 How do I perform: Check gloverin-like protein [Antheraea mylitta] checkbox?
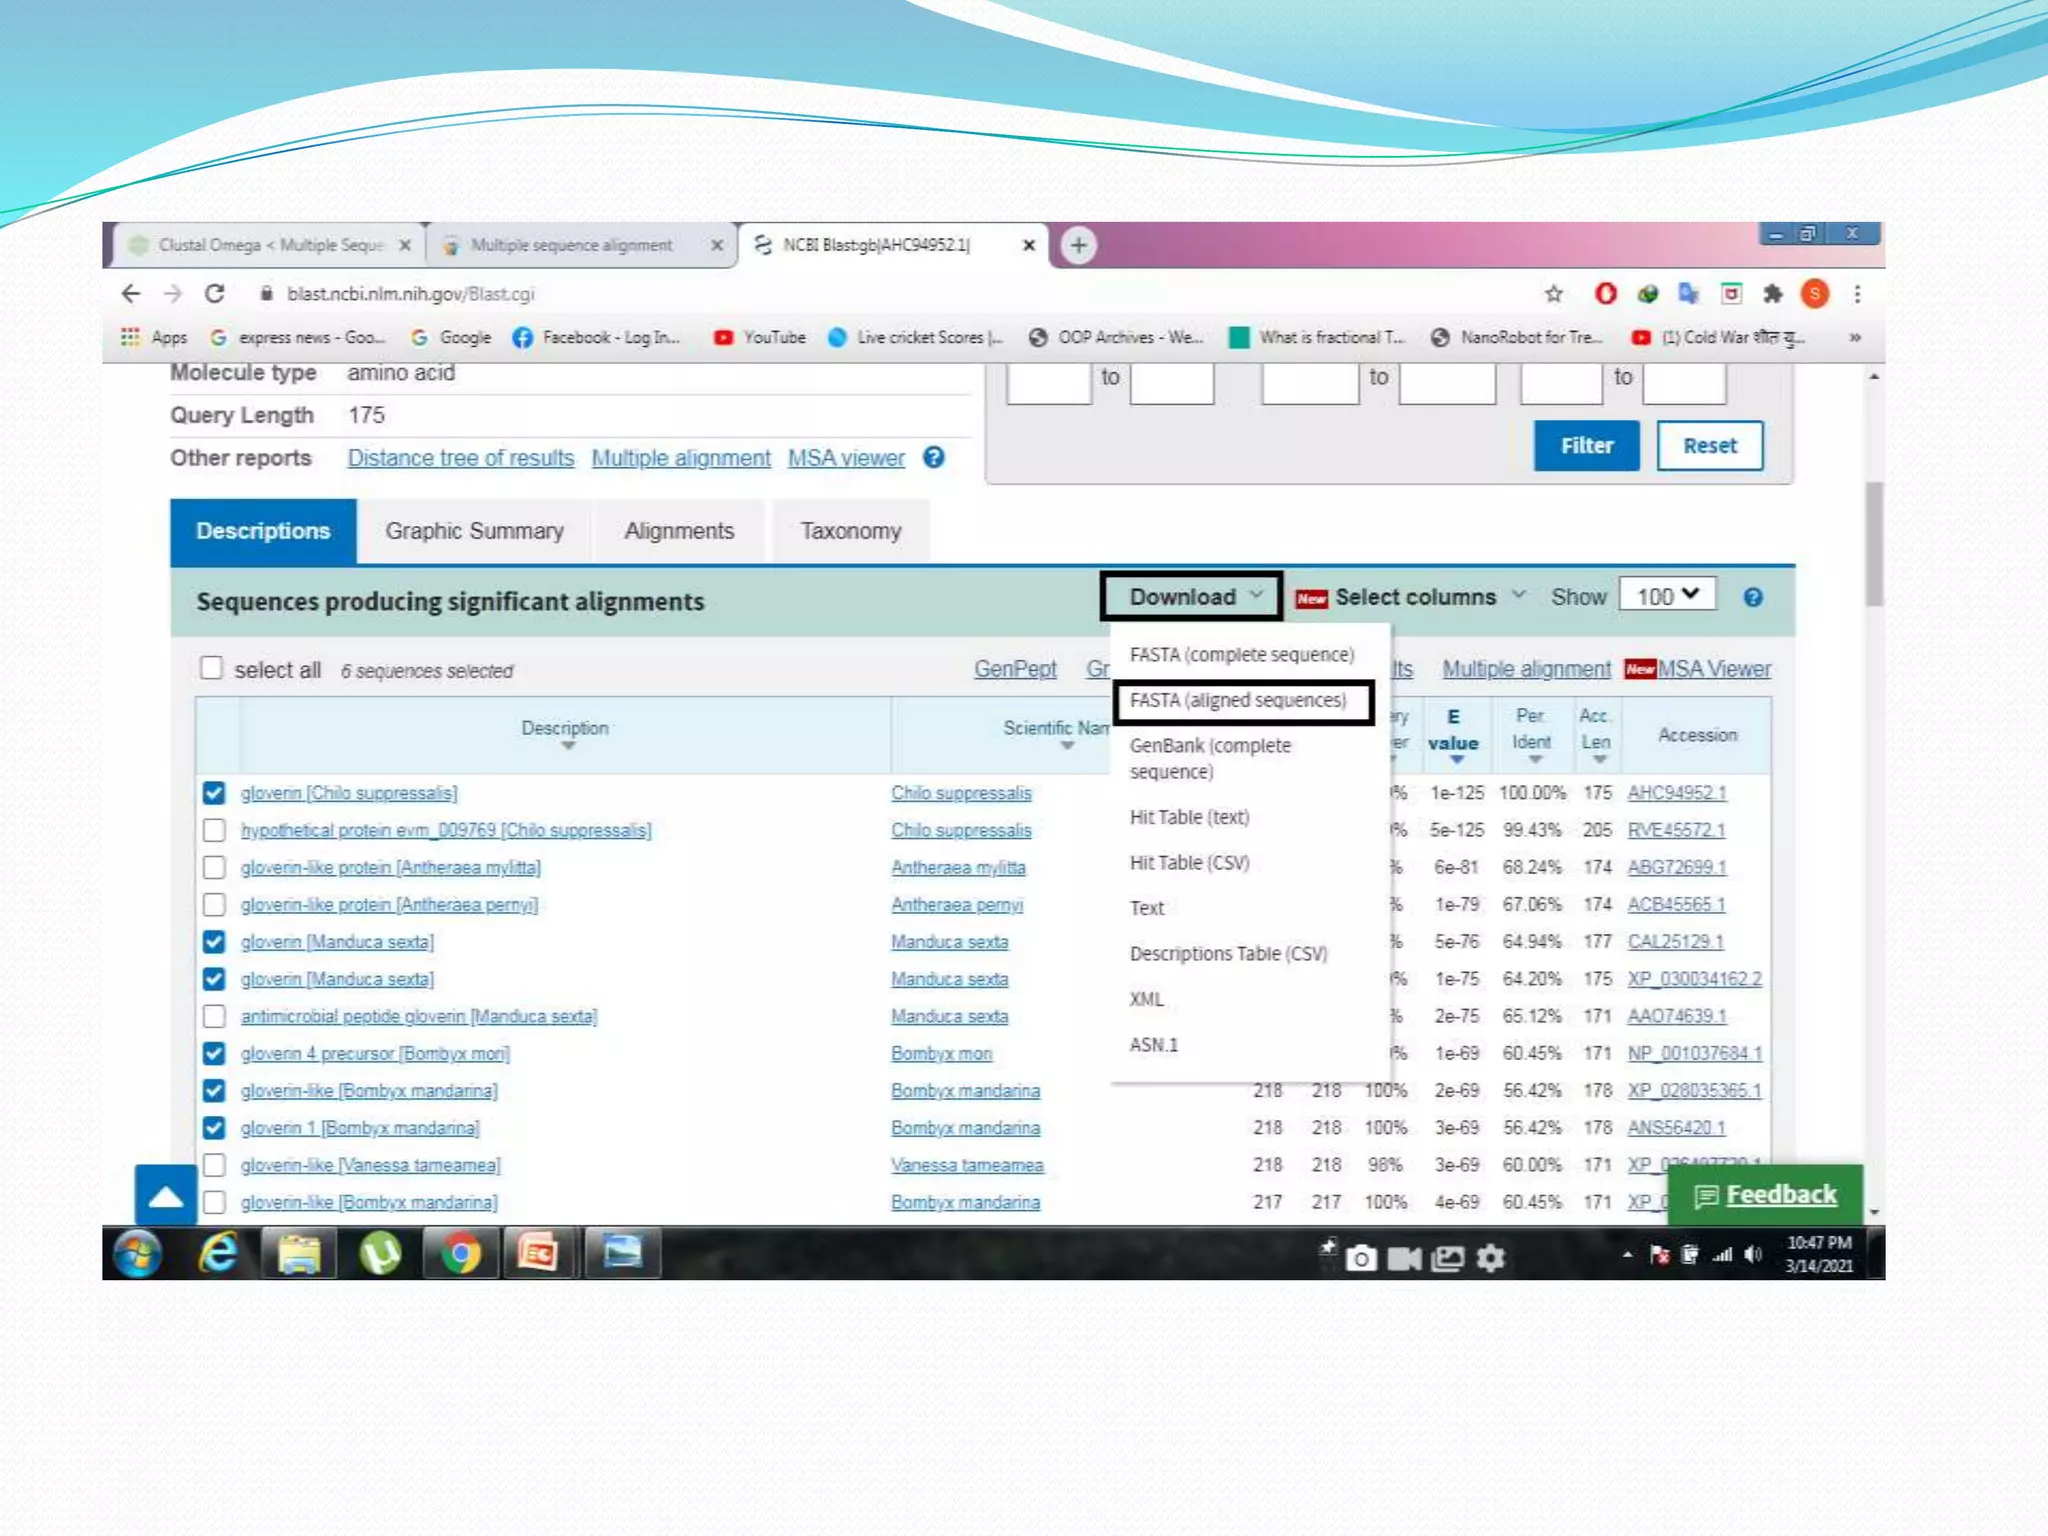tap(213, 868)
